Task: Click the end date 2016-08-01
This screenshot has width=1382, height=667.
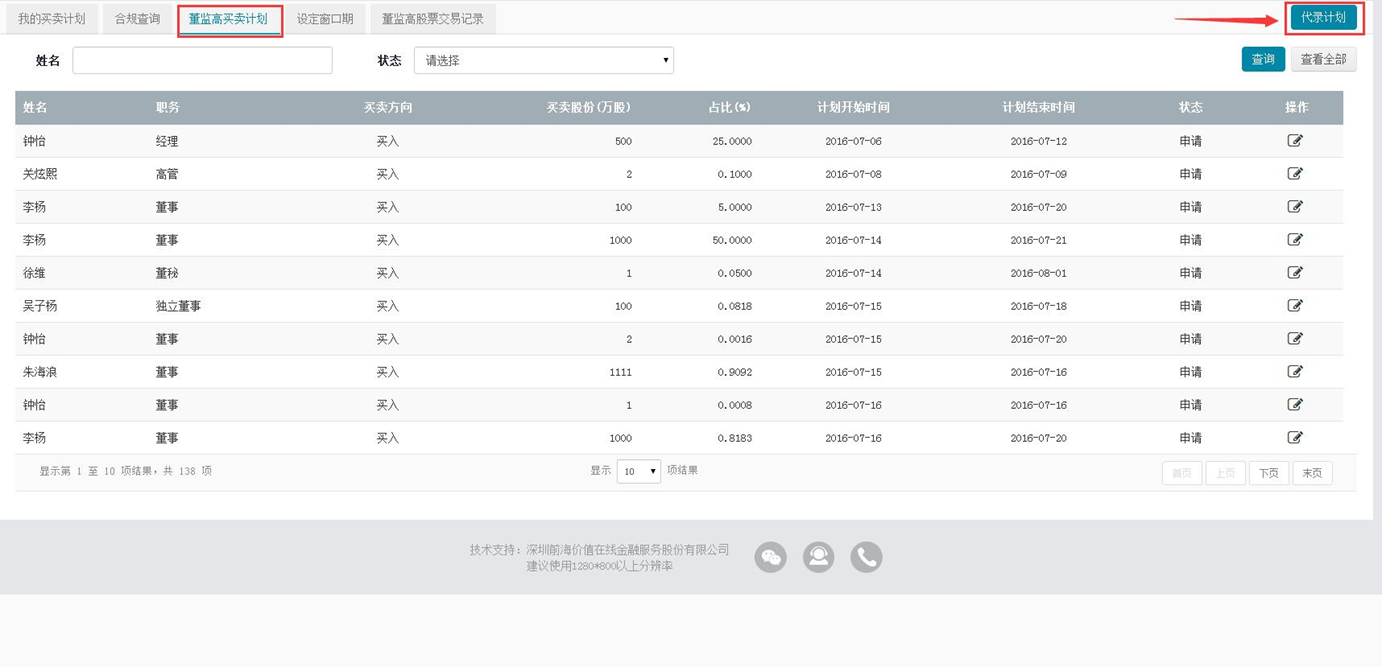Action: pos(1038,273)
